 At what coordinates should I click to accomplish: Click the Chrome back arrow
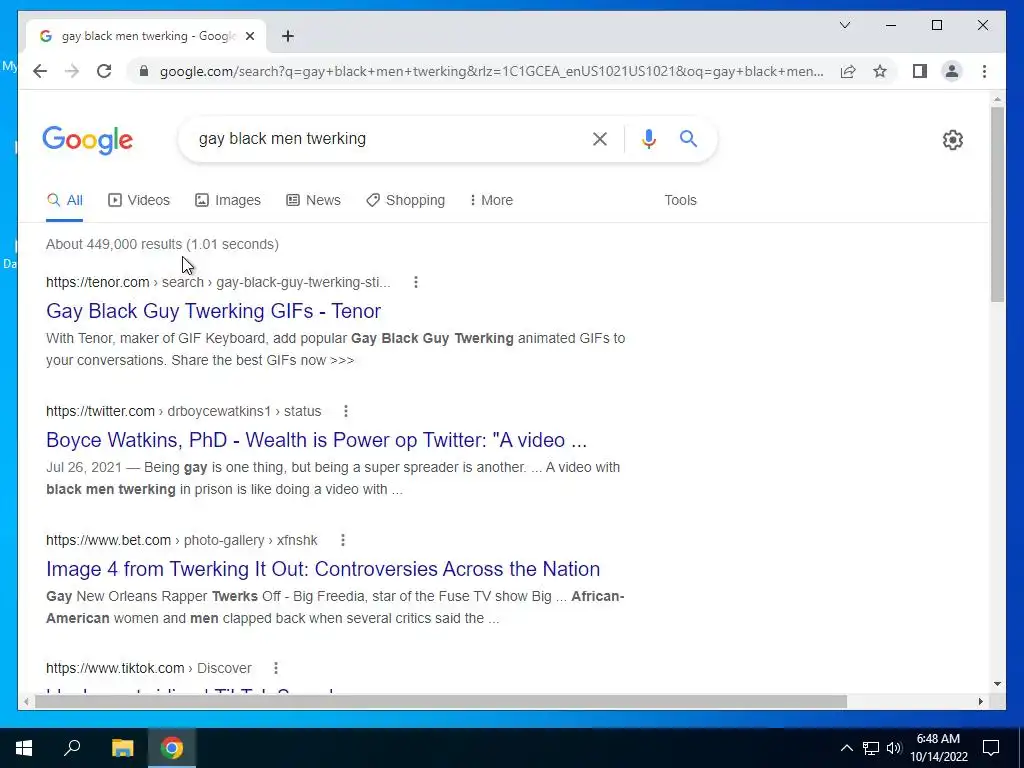[40, 71]
